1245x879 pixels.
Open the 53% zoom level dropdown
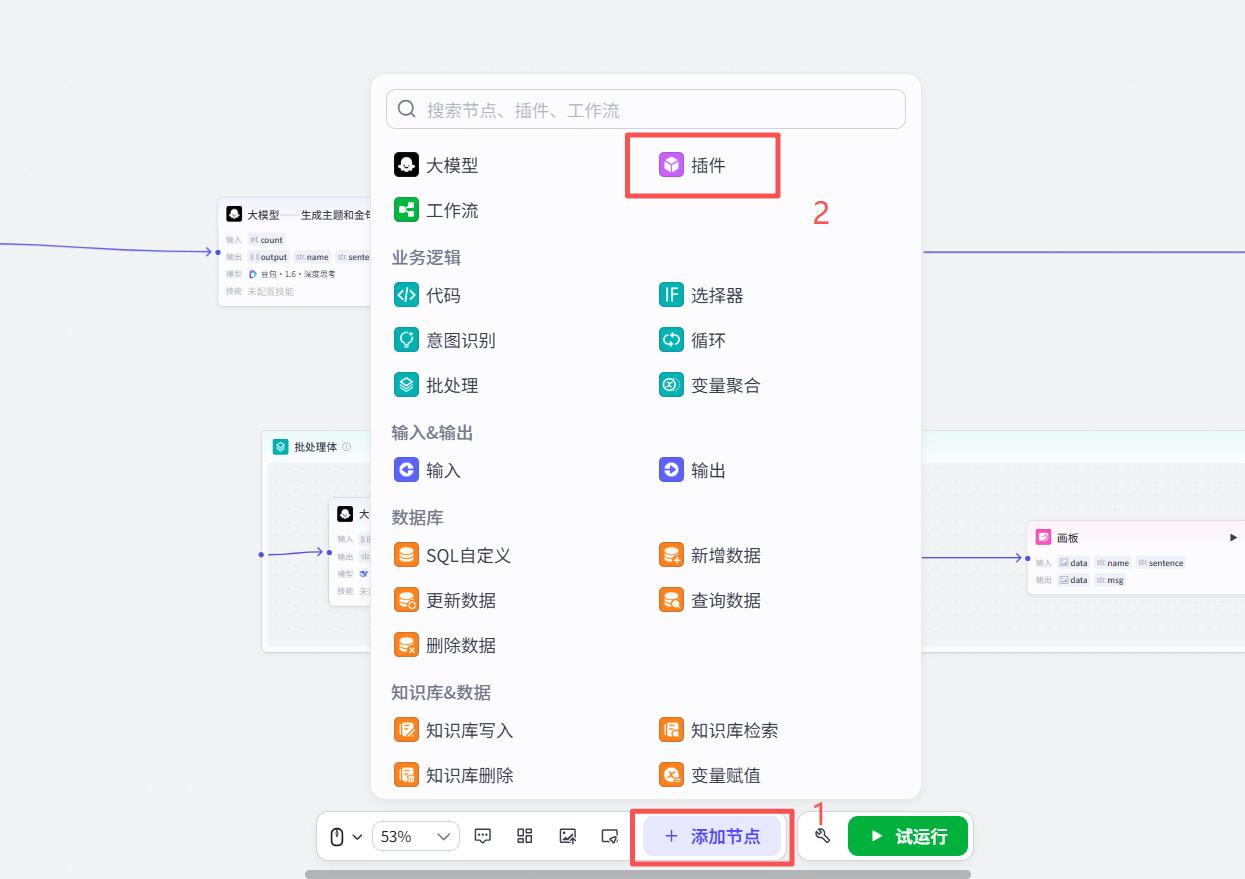click(x=416, y=836)
